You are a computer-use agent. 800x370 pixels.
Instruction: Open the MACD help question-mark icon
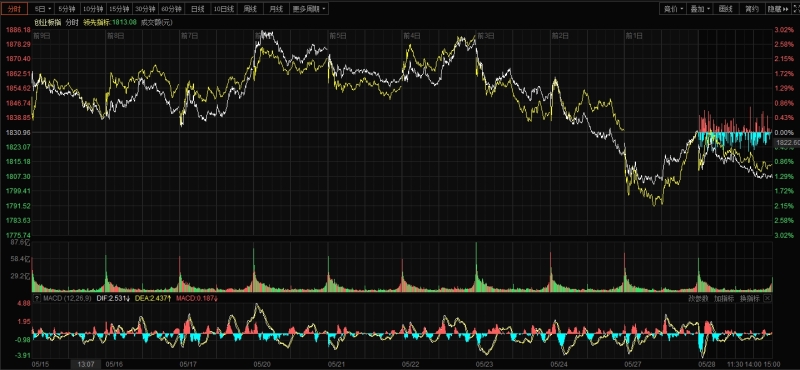tap(37, 298)
